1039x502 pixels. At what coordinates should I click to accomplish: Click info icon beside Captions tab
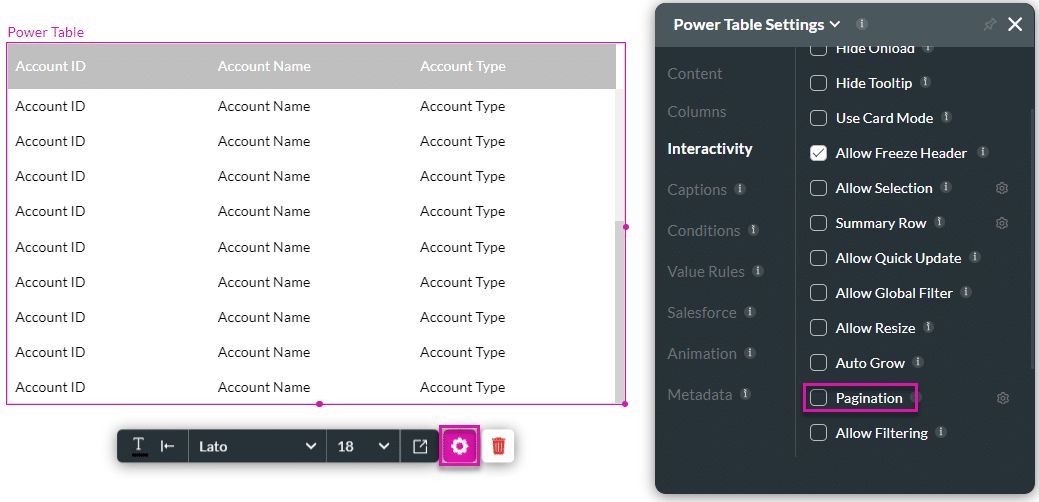coord(740,189)
